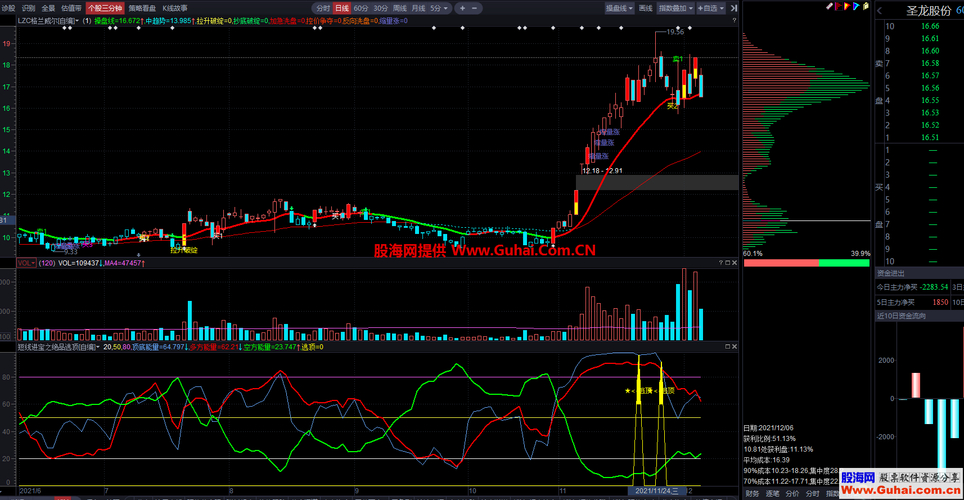Open the +自选 watchlist dropdown
The image size is (964, 500).
711,8
